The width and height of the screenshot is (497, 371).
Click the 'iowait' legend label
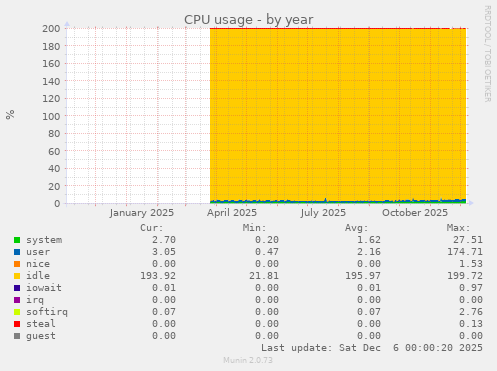pos(44,288)
